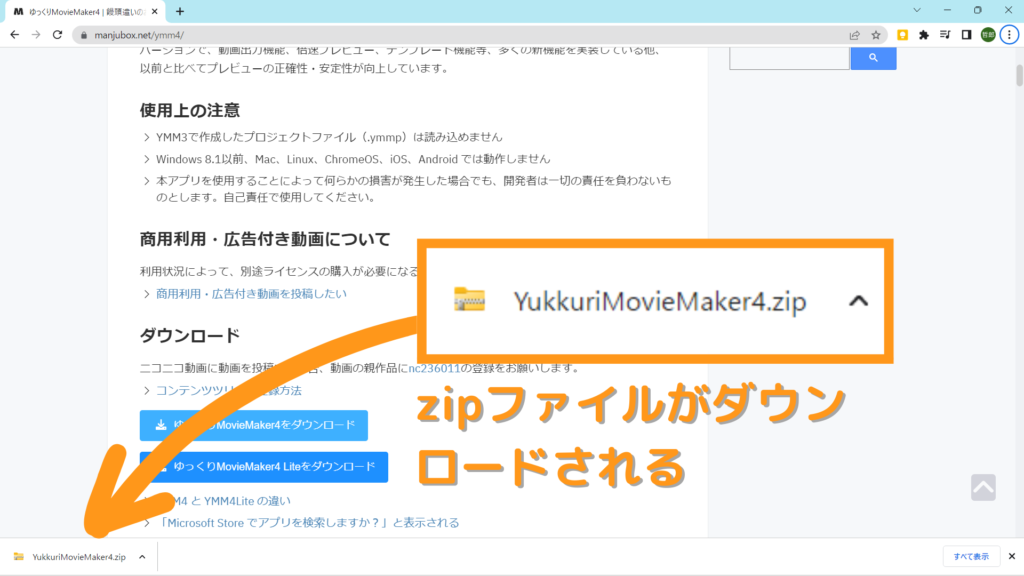
Task: Click the blue magnifier search button
Action: [872, 58]
